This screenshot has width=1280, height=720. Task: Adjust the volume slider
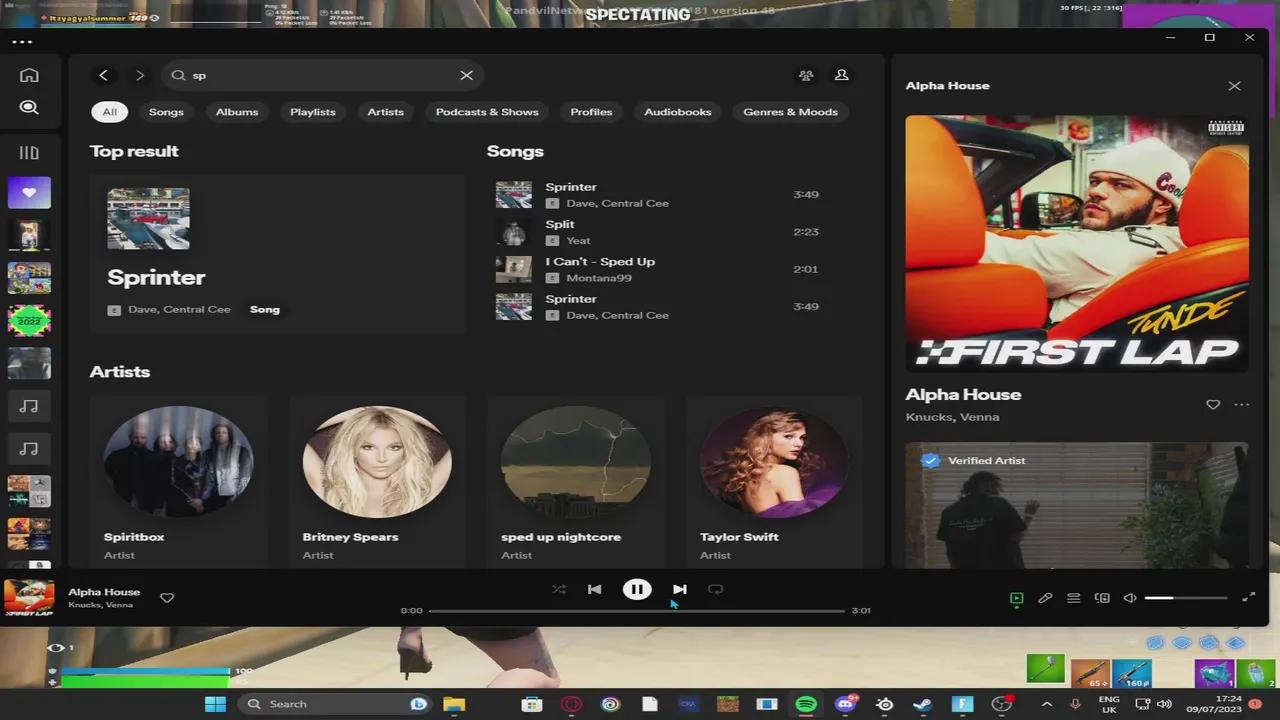click(x=1186, y=598)
